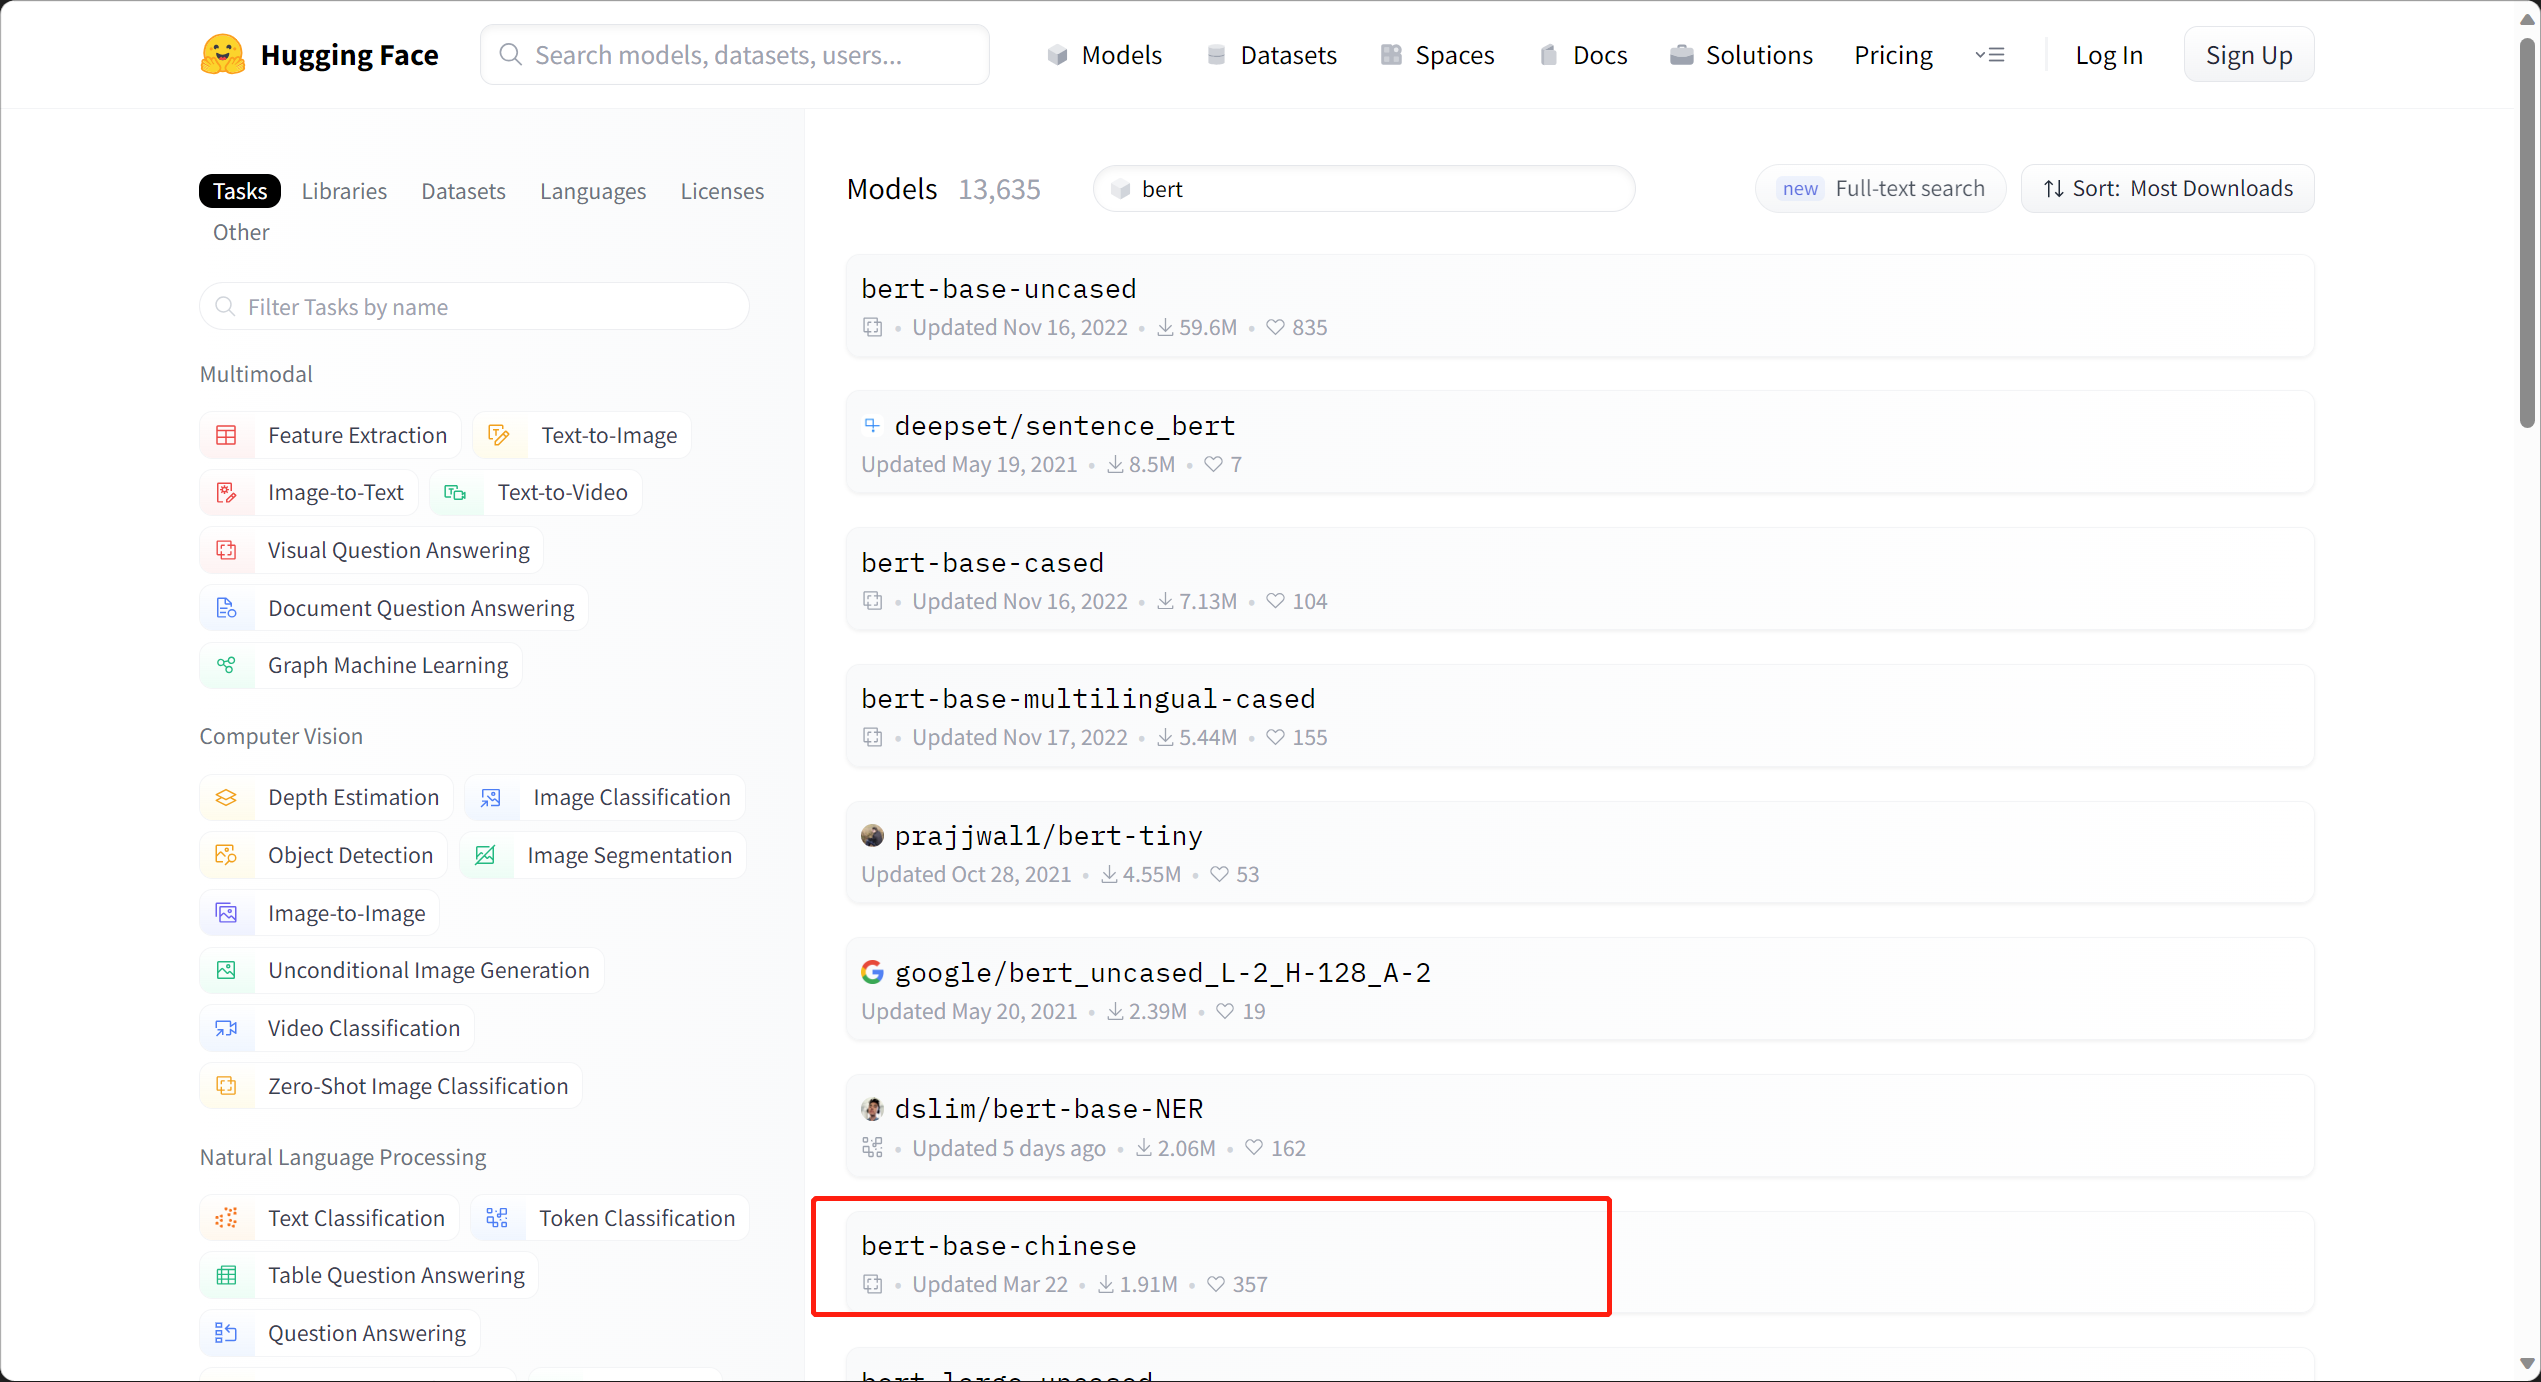Open the Sort: Most Downloads dropdown
Screen dimensions: 2541x1382
(x=2167, y=189)
